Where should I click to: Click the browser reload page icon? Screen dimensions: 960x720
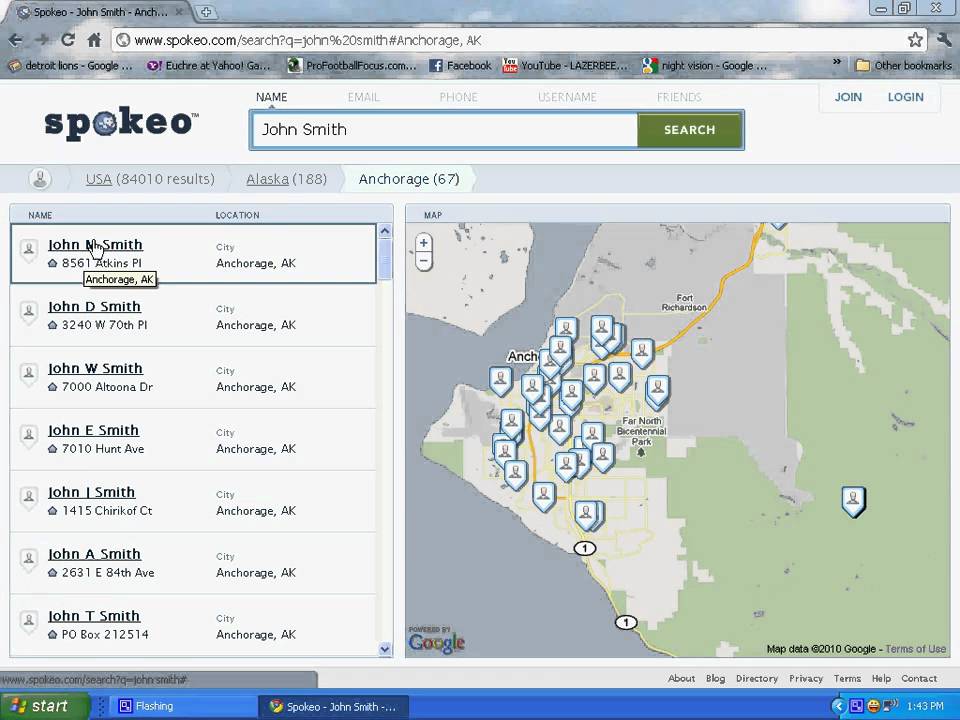67,40
